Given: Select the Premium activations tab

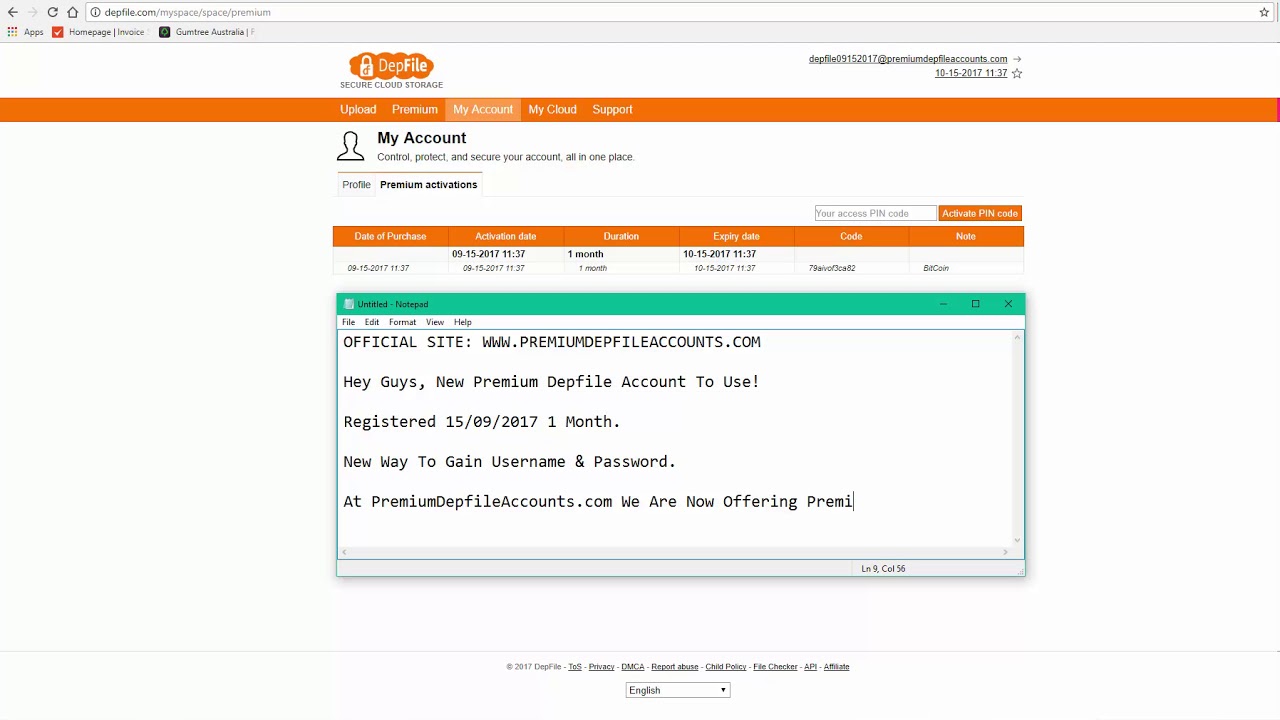Looking at the screenshot, I should click(x=428, y=184).
